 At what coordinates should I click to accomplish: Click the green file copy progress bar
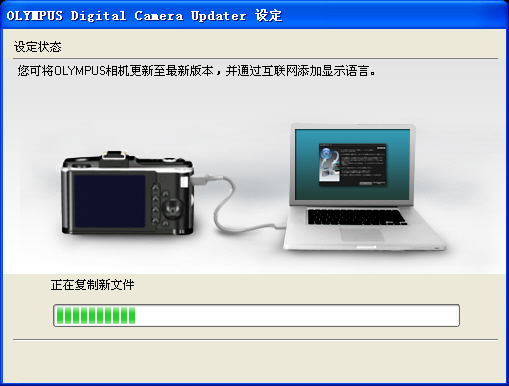[256, 315]
